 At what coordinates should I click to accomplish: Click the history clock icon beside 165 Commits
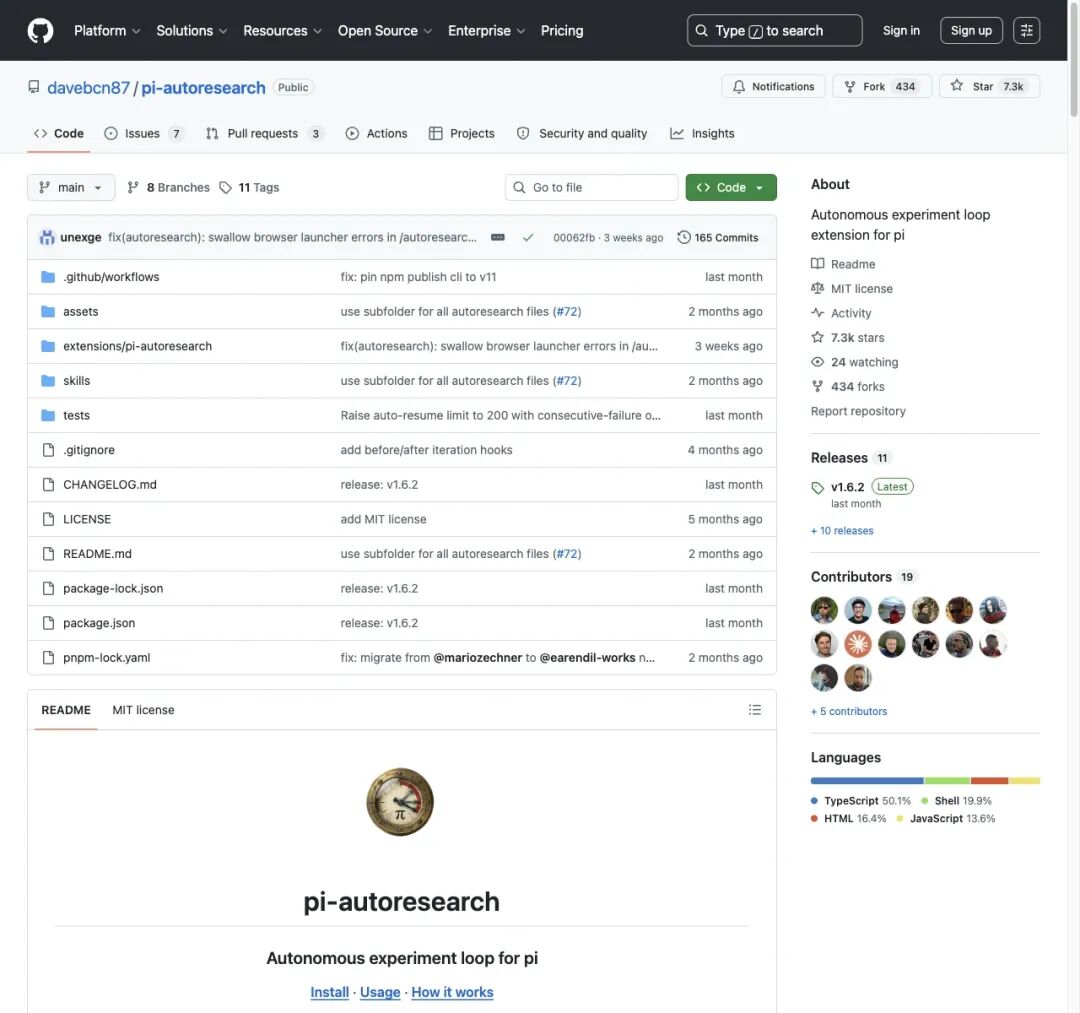(x=684, y=238)
